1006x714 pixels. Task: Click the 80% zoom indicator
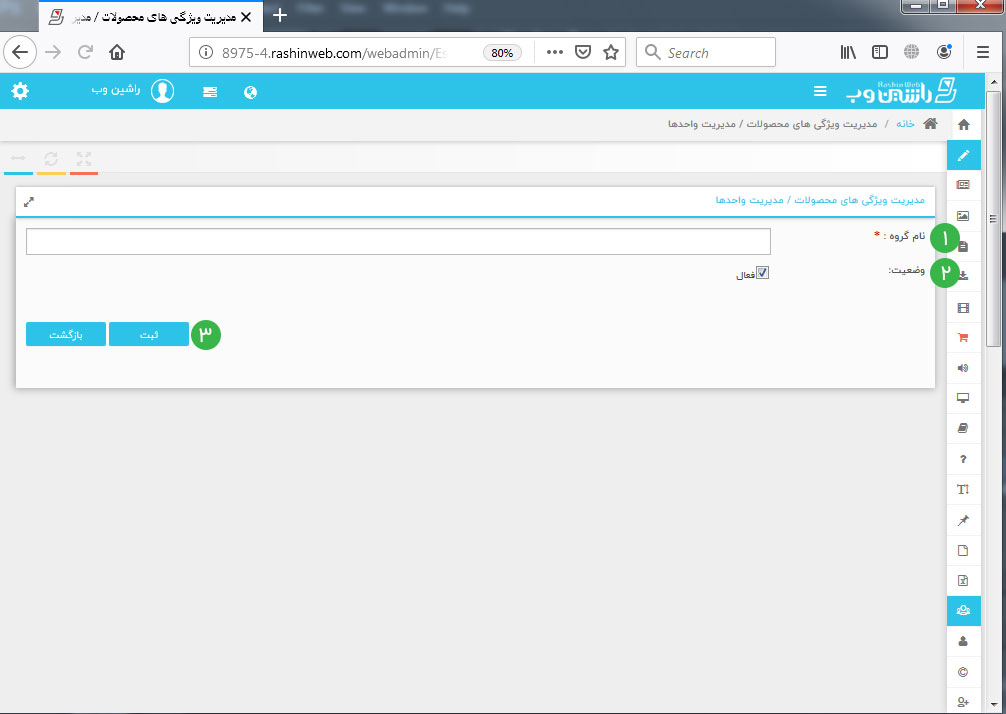click(x=502, y=53)
